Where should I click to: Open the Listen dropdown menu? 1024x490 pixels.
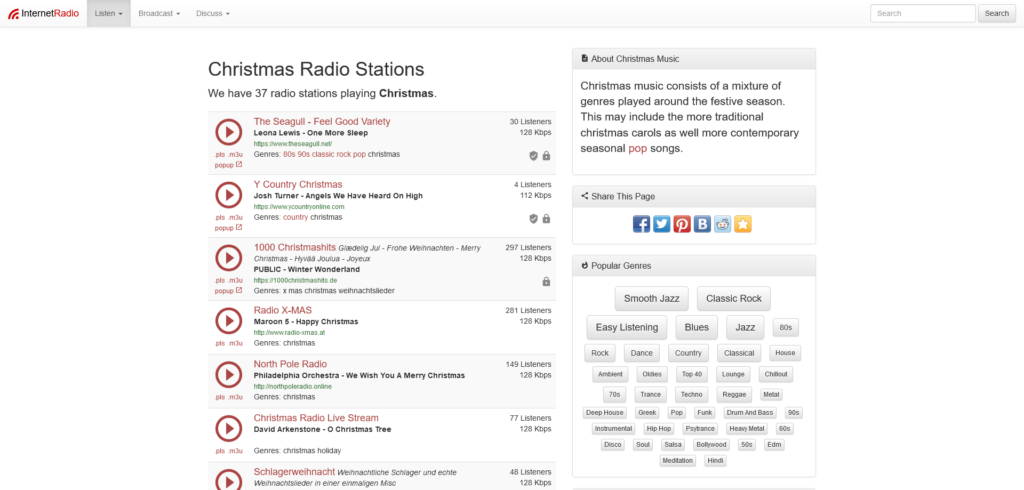coord(108,13)
